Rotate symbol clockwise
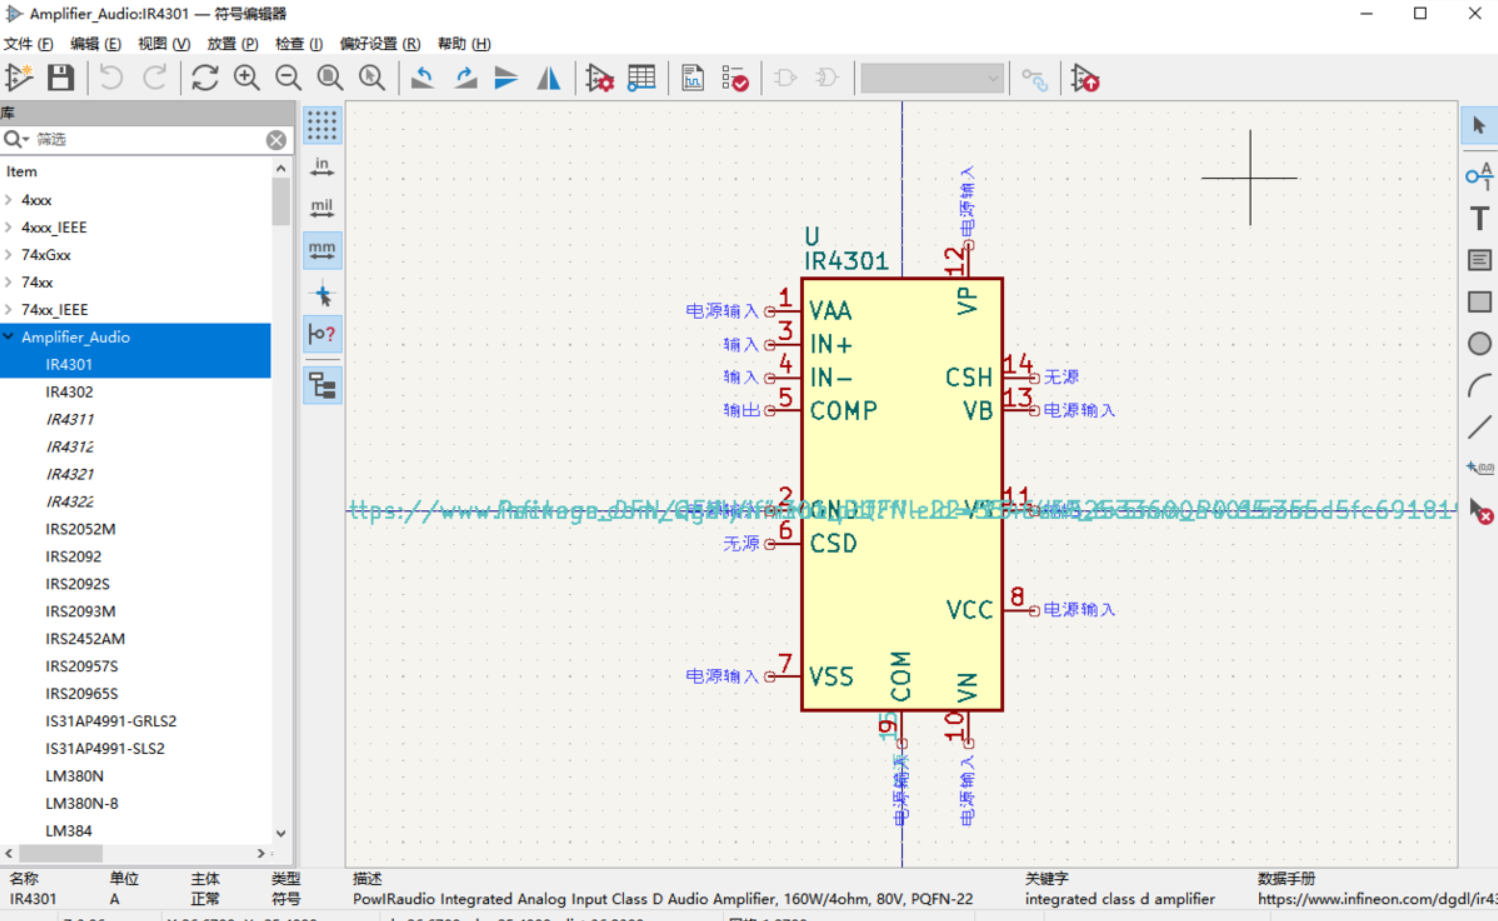Viewport: 1498px width, 921px height. [x=465, y=78]
